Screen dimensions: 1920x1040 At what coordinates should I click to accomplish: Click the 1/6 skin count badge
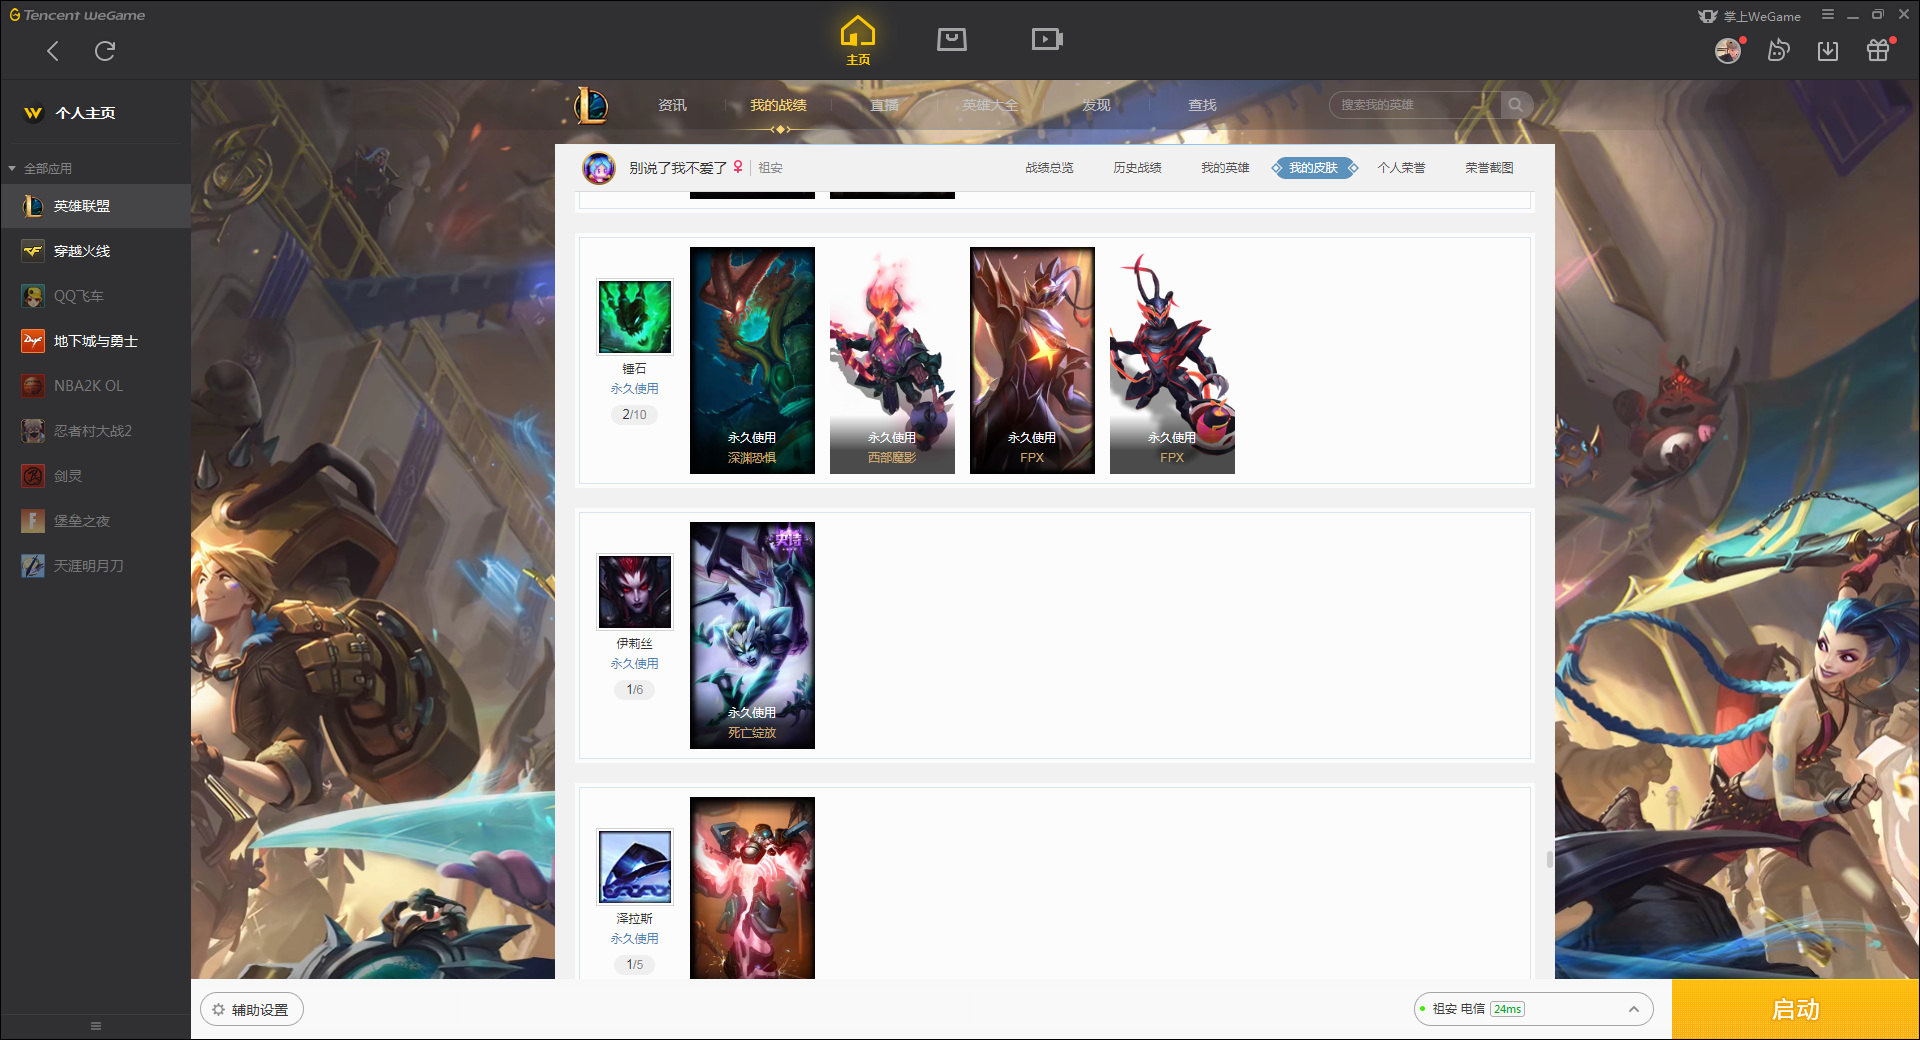tap(634, 689)
